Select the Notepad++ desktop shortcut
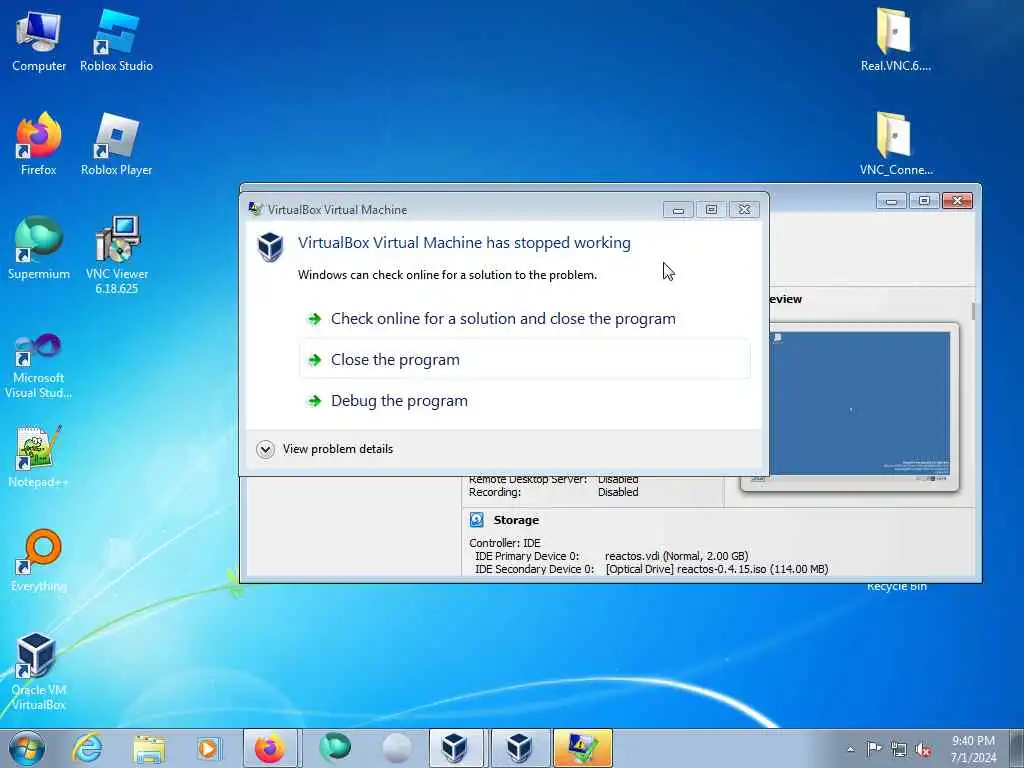1024x768 pixels. [x=39, y=456]
